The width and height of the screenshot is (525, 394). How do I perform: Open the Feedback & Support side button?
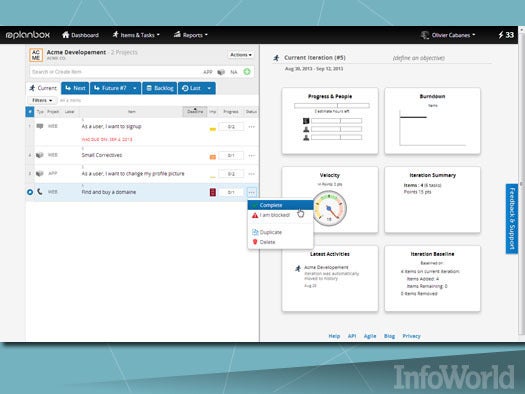pyautogui.click(x=512, y=219)
